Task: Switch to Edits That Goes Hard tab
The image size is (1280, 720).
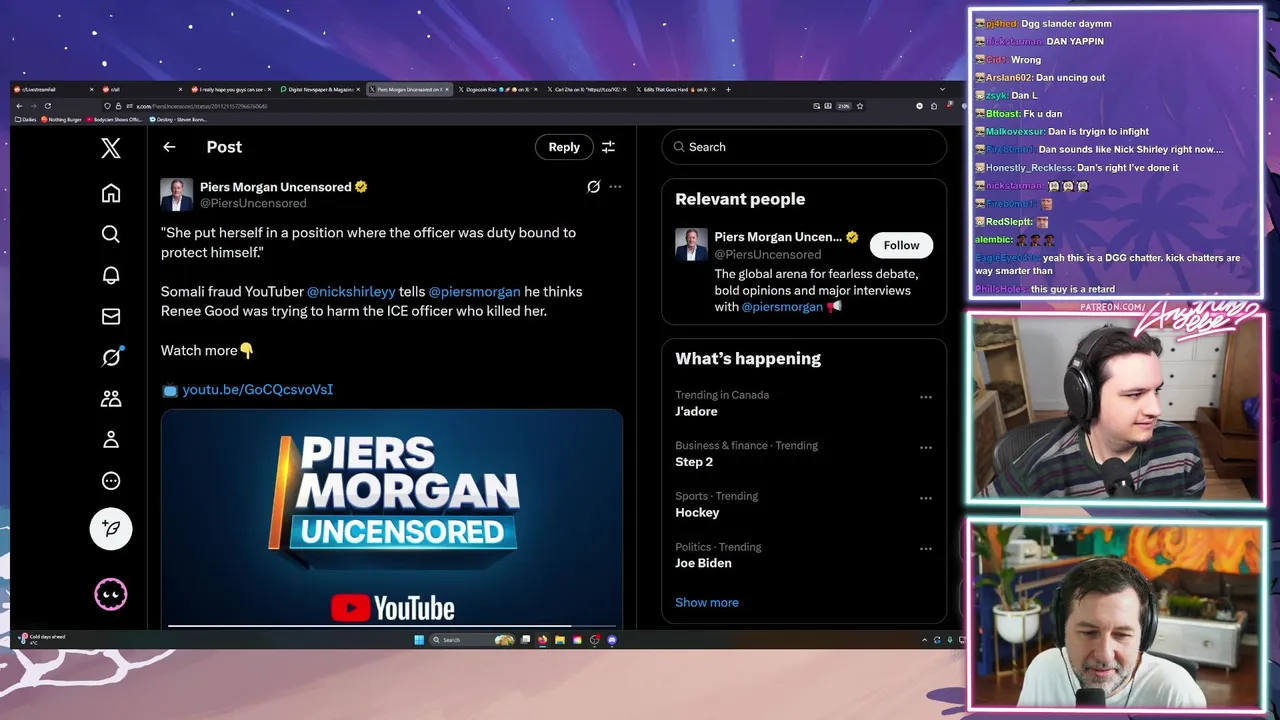Action: (674, 89)
